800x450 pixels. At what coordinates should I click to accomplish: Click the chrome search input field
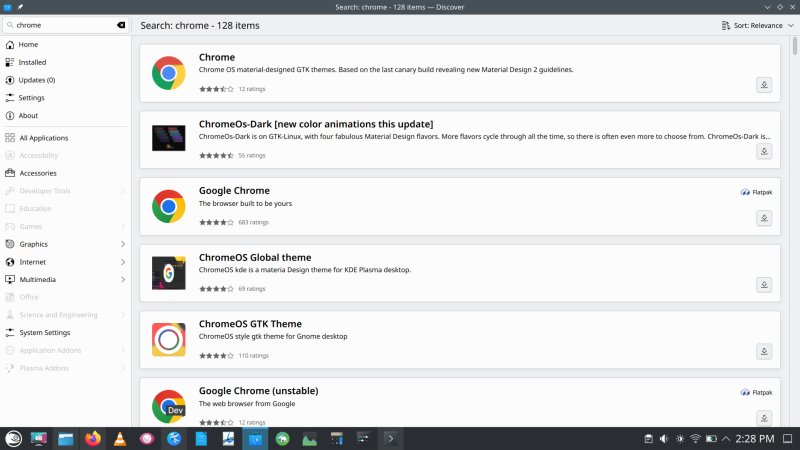[65, 25]
